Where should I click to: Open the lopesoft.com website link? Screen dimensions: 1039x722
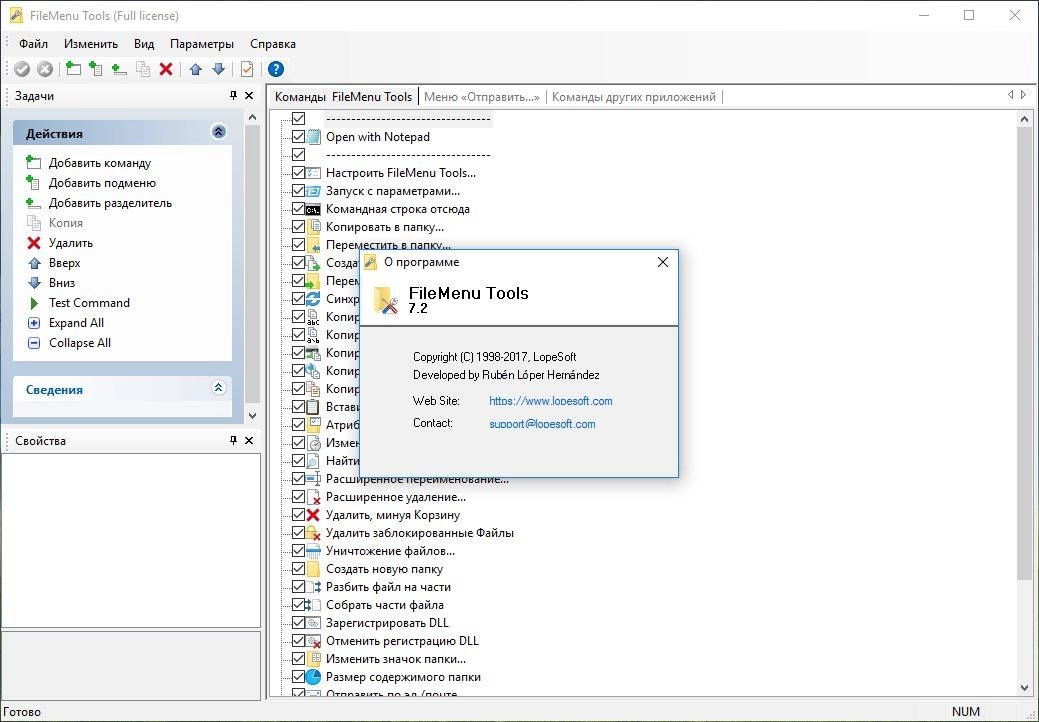pyautogui.click(x=551, y=401)
